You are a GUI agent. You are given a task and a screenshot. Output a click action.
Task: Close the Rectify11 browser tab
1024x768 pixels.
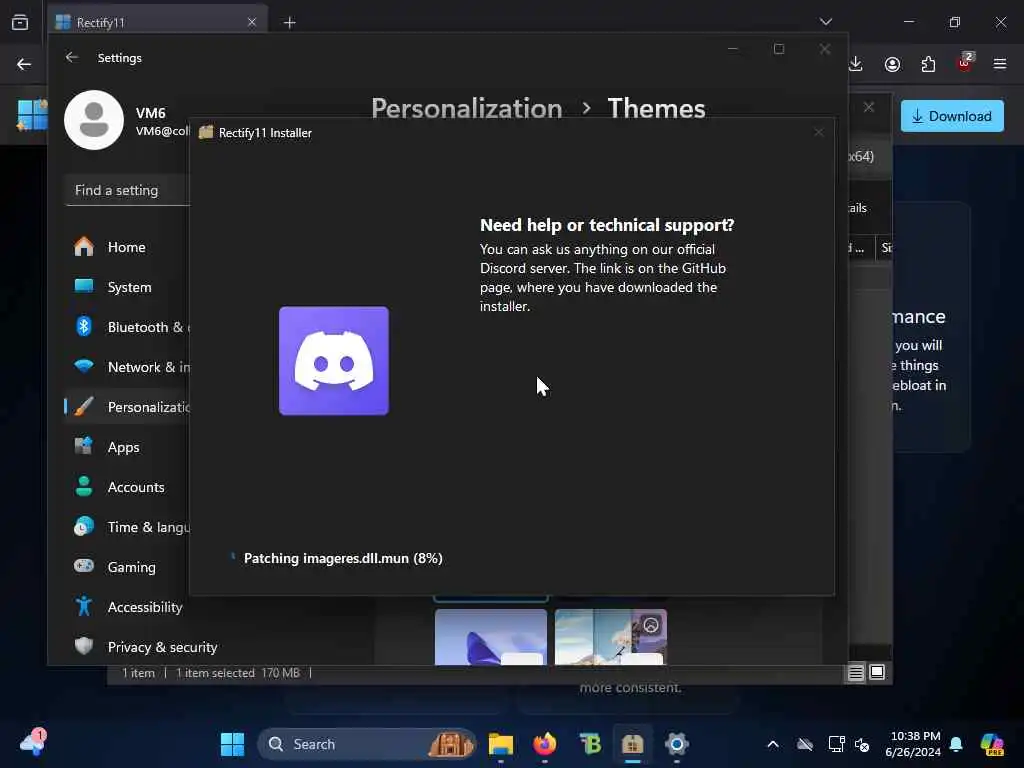[x=252, y=22]
